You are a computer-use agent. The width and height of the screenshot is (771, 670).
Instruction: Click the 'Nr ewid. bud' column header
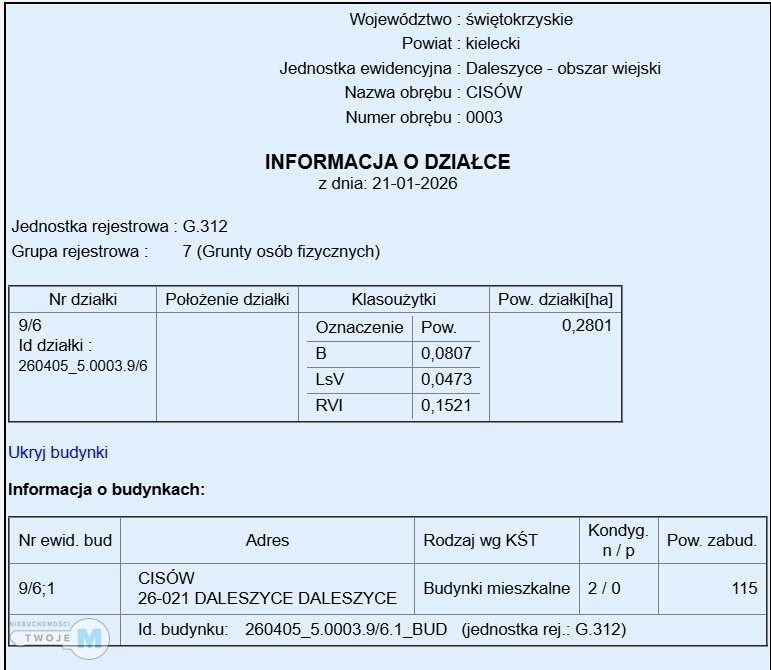tap(65, 540)
